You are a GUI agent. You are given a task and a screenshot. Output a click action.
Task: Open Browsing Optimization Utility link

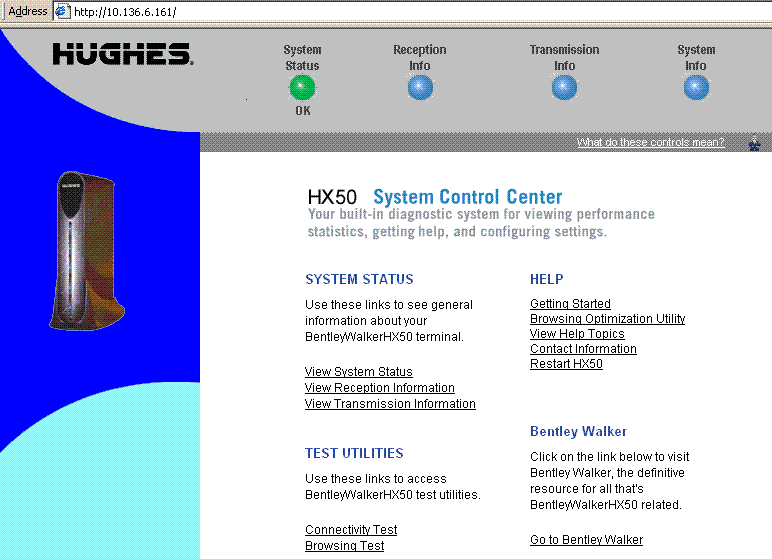coord(608,319)
